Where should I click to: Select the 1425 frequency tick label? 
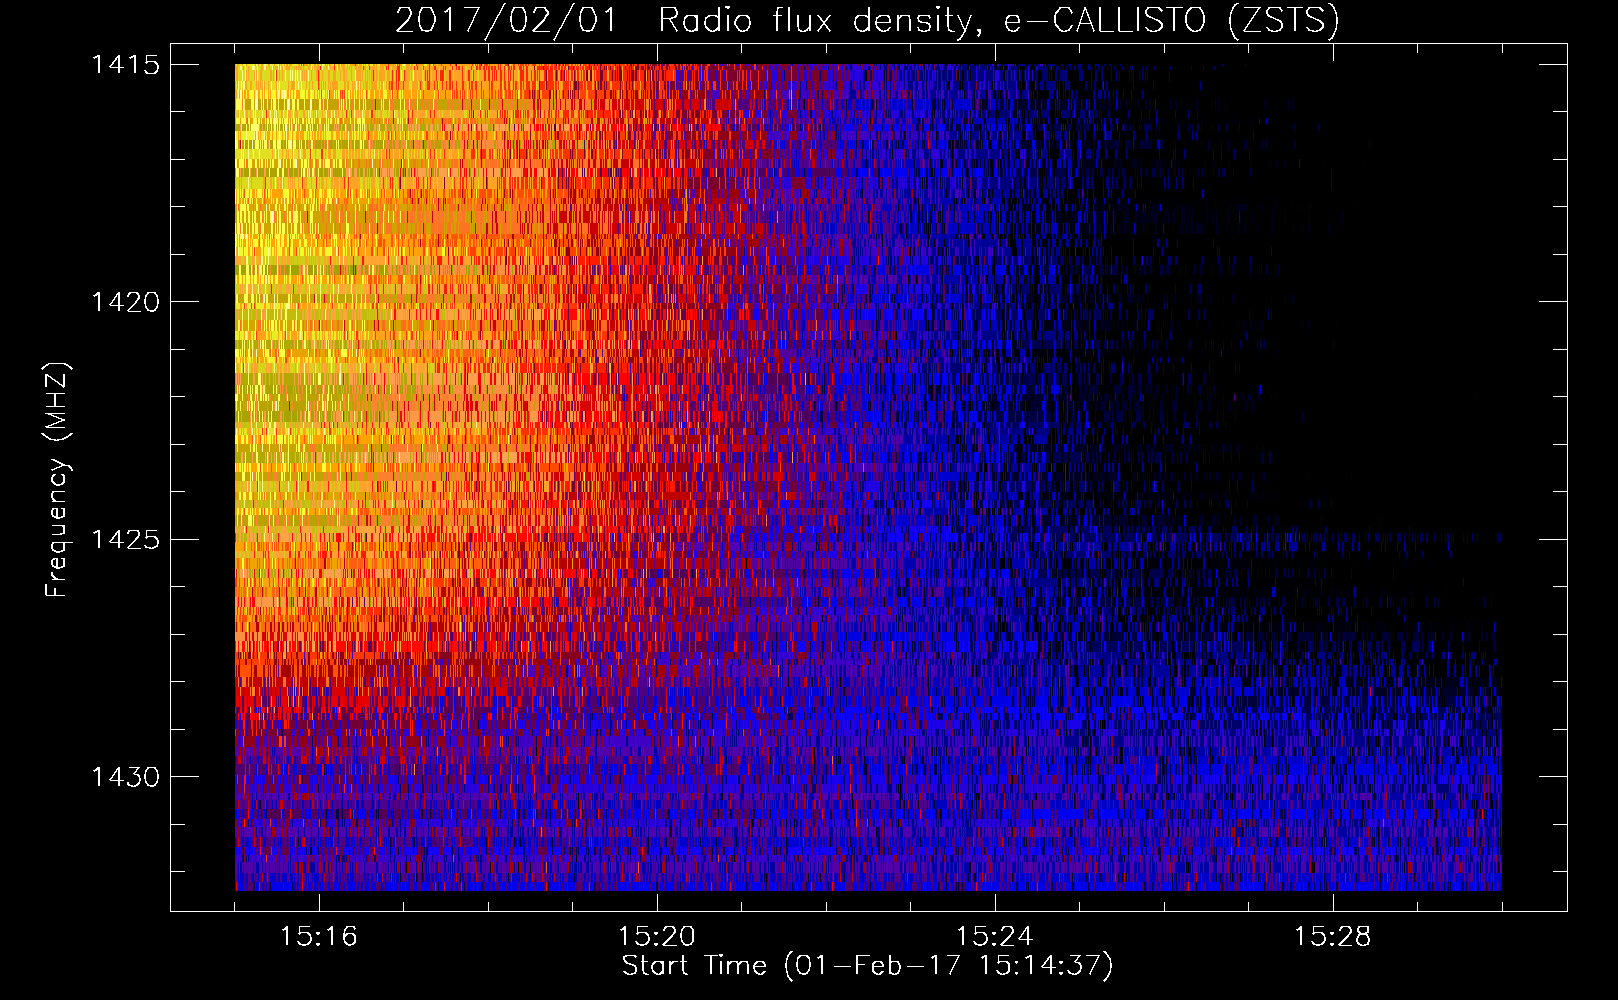click(125, 540)
